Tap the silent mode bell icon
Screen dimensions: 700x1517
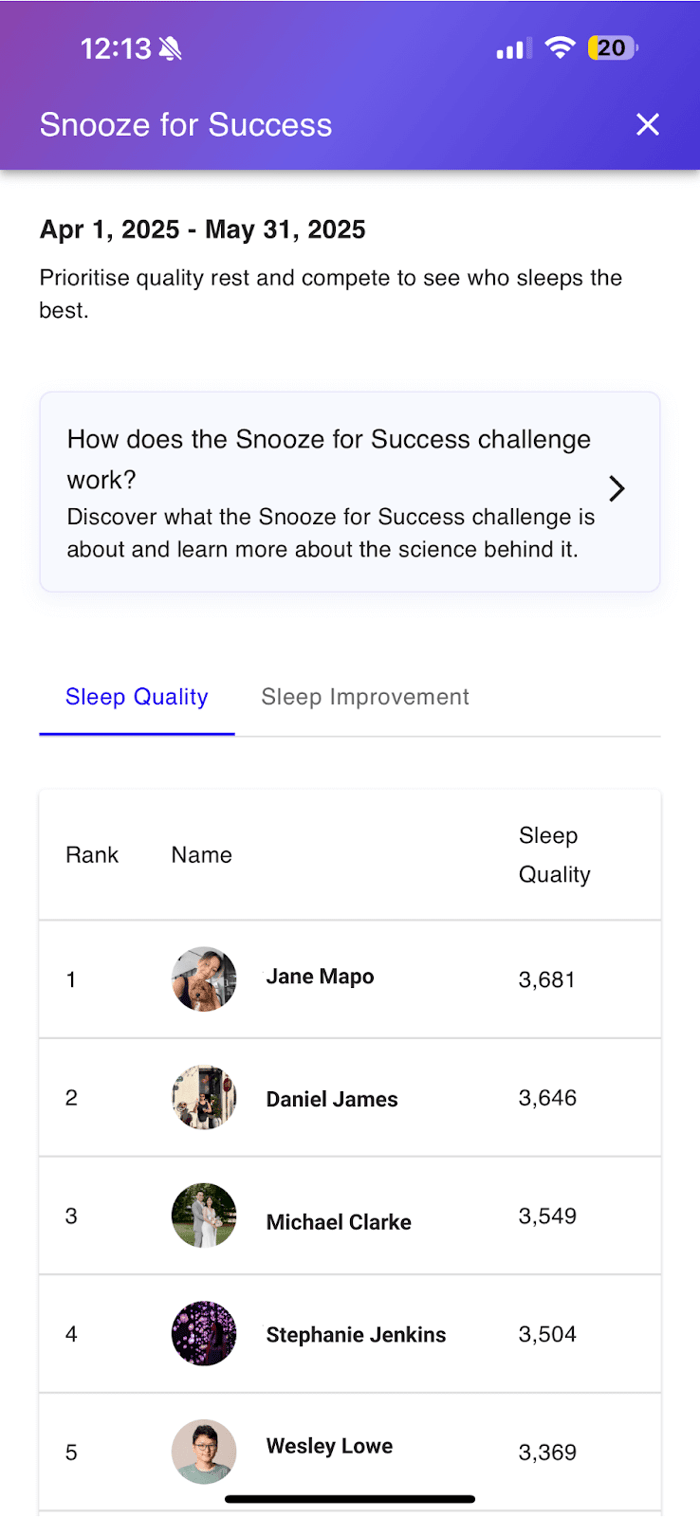click(x=171, y=49)
